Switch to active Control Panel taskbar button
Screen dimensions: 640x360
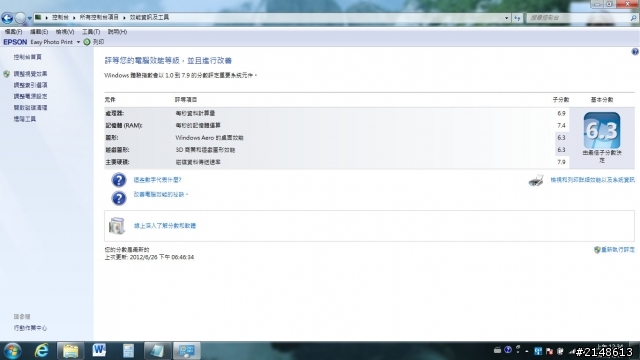click(x=187, y=351)
